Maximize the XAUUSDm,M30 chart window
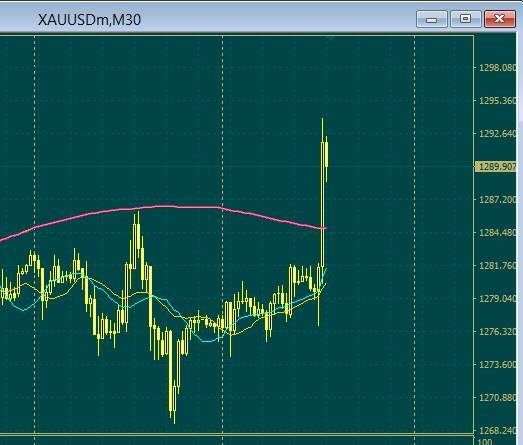Screen dimensions: 523x445 pyautogui.click(x=466, y=19)
